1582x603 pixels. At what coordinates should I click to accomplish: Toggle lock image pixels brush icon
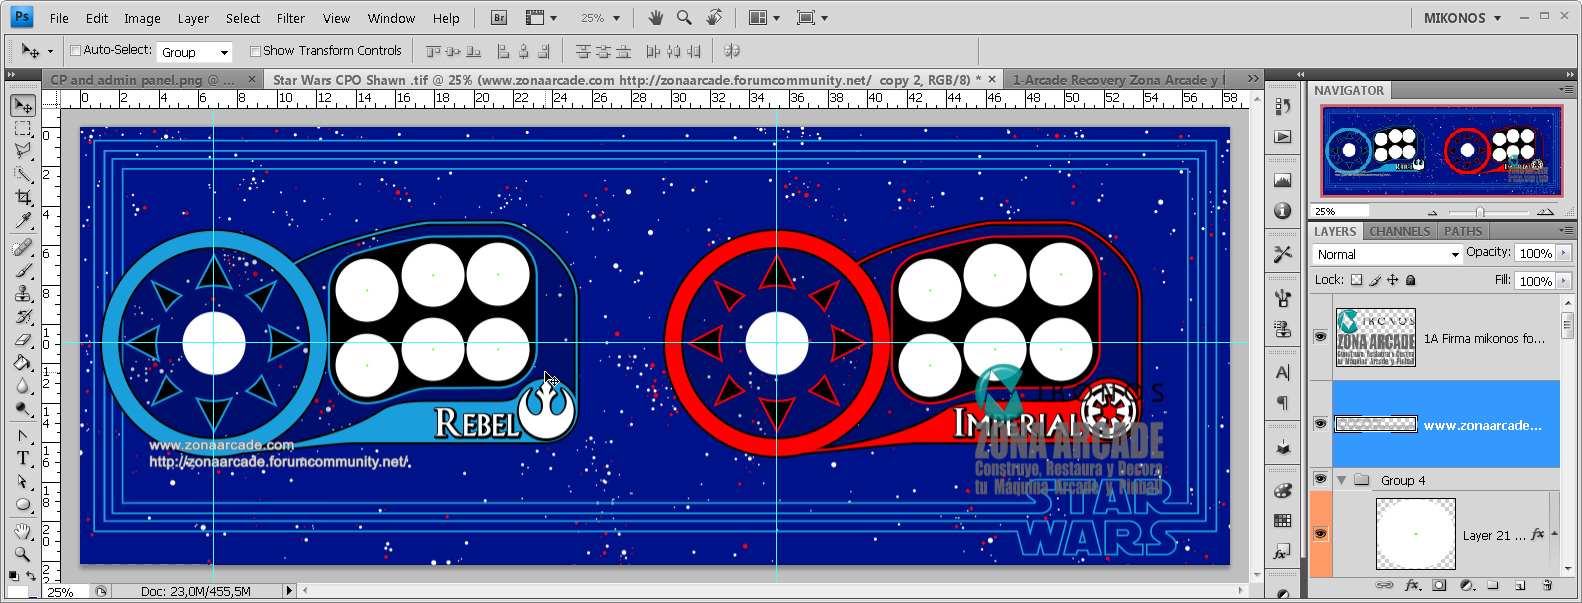pos(1375,280)
